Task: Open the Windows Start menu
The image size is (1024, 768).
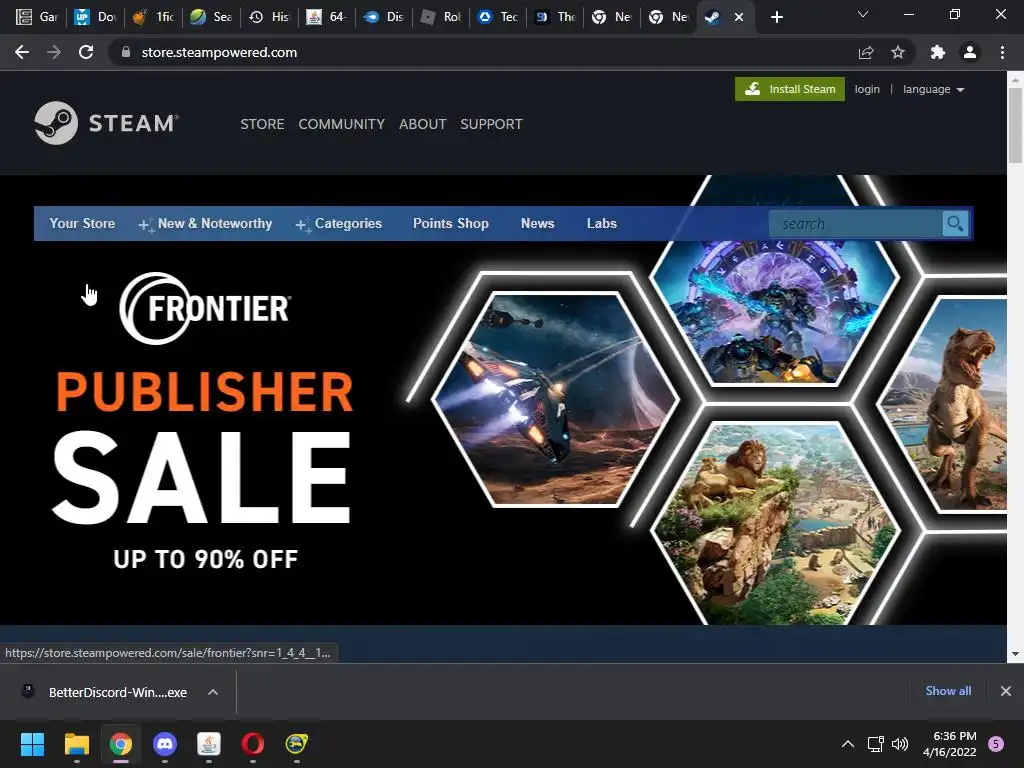Action: point(32,744)
